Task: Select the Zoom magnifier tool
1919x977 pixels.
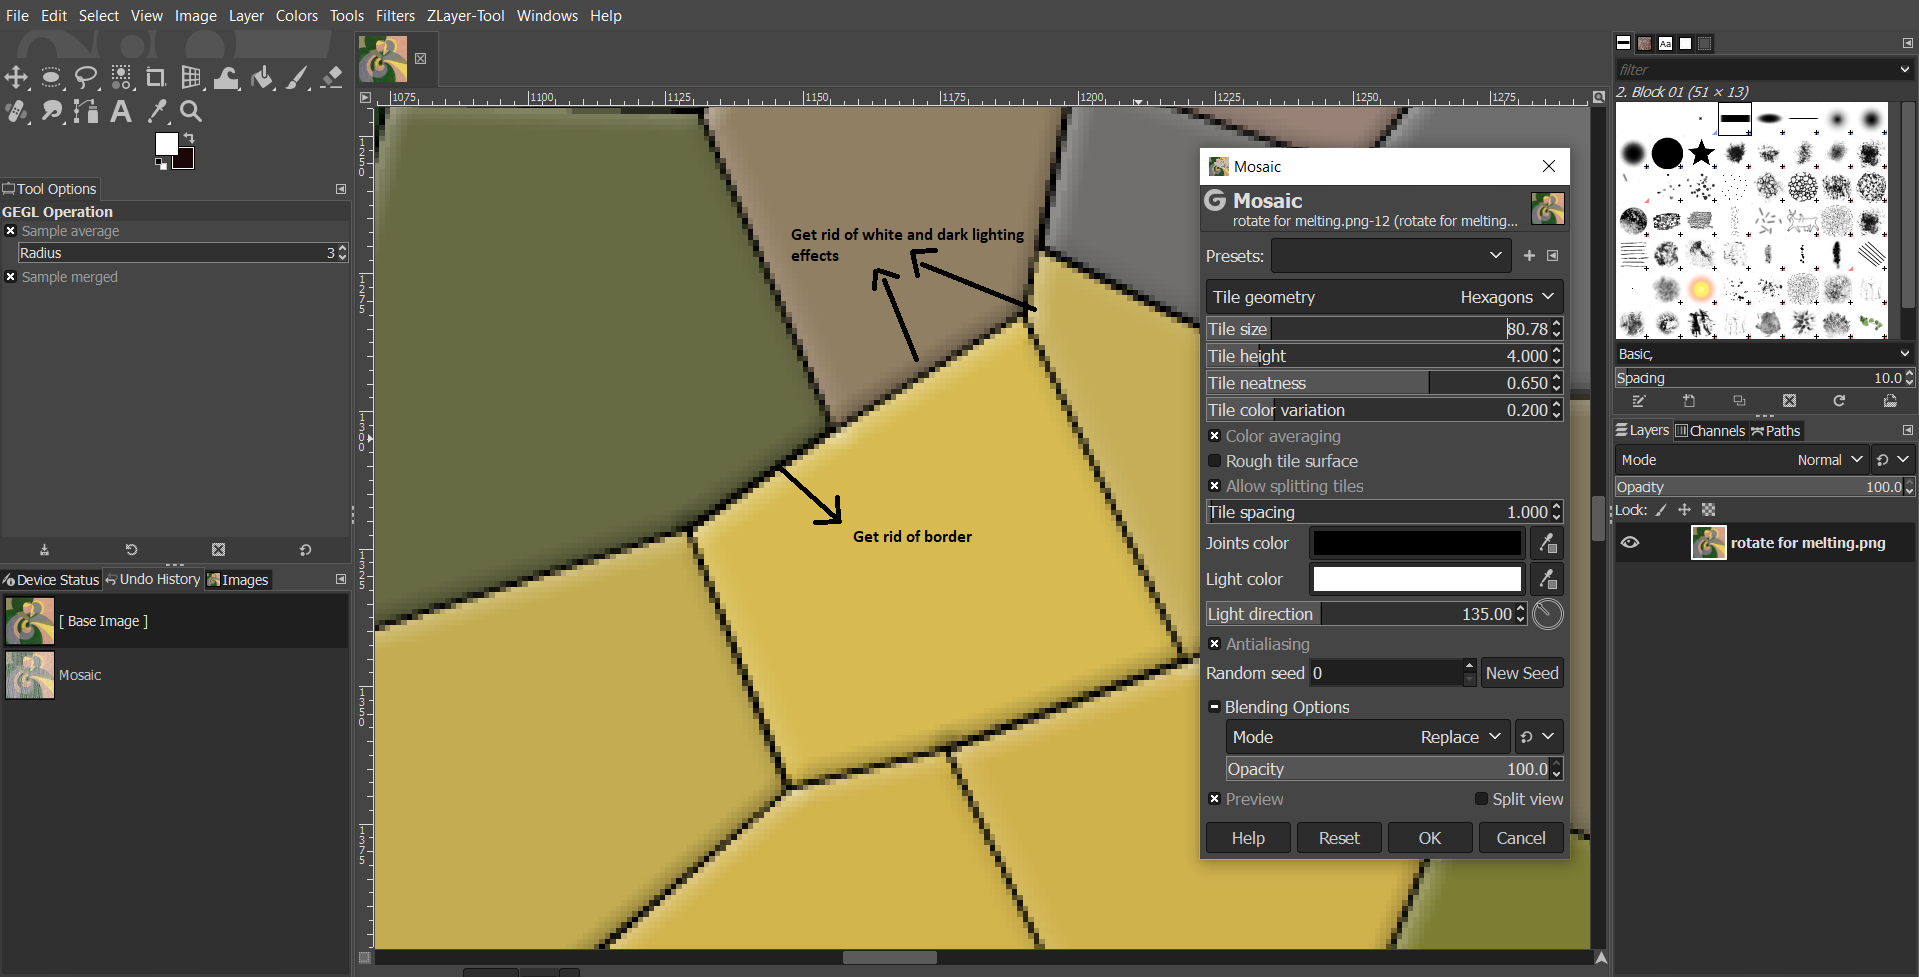Action: coord(191,111)
